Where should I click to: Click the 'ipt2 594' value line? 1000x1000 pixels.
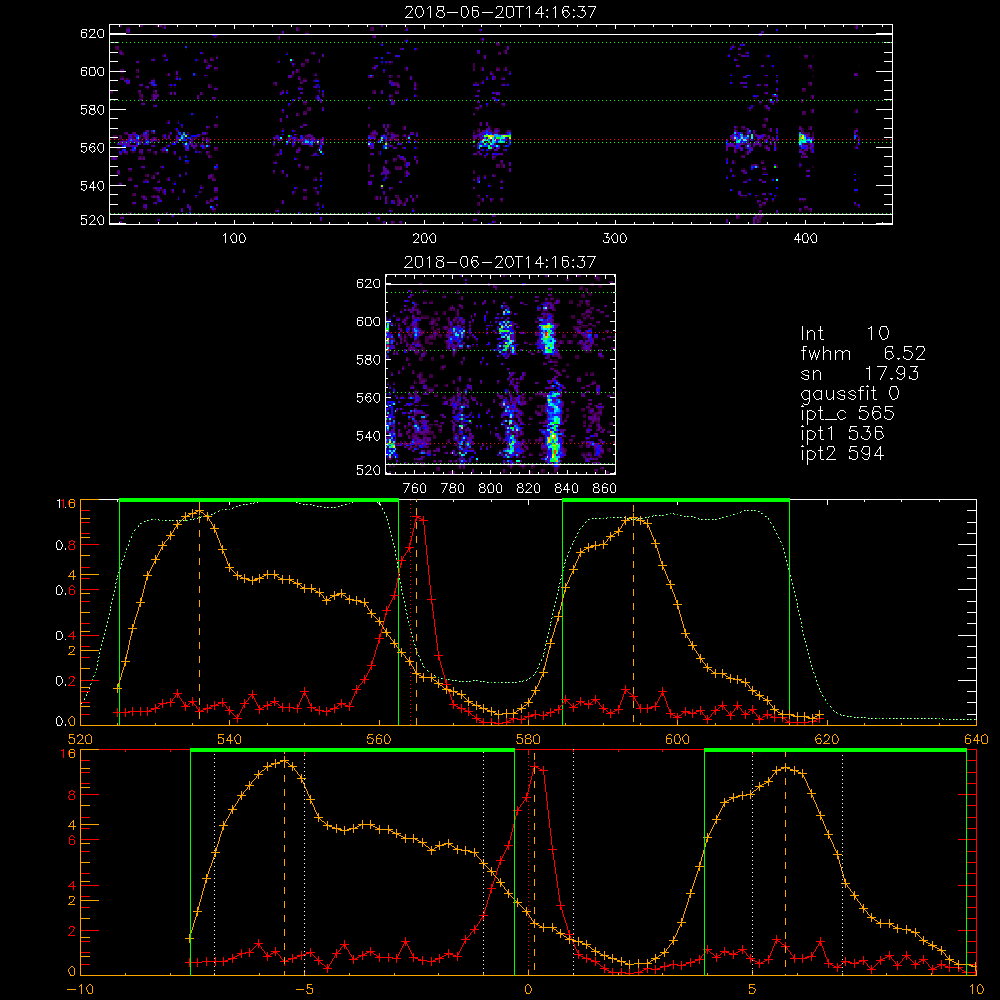[x=842, y=453]
